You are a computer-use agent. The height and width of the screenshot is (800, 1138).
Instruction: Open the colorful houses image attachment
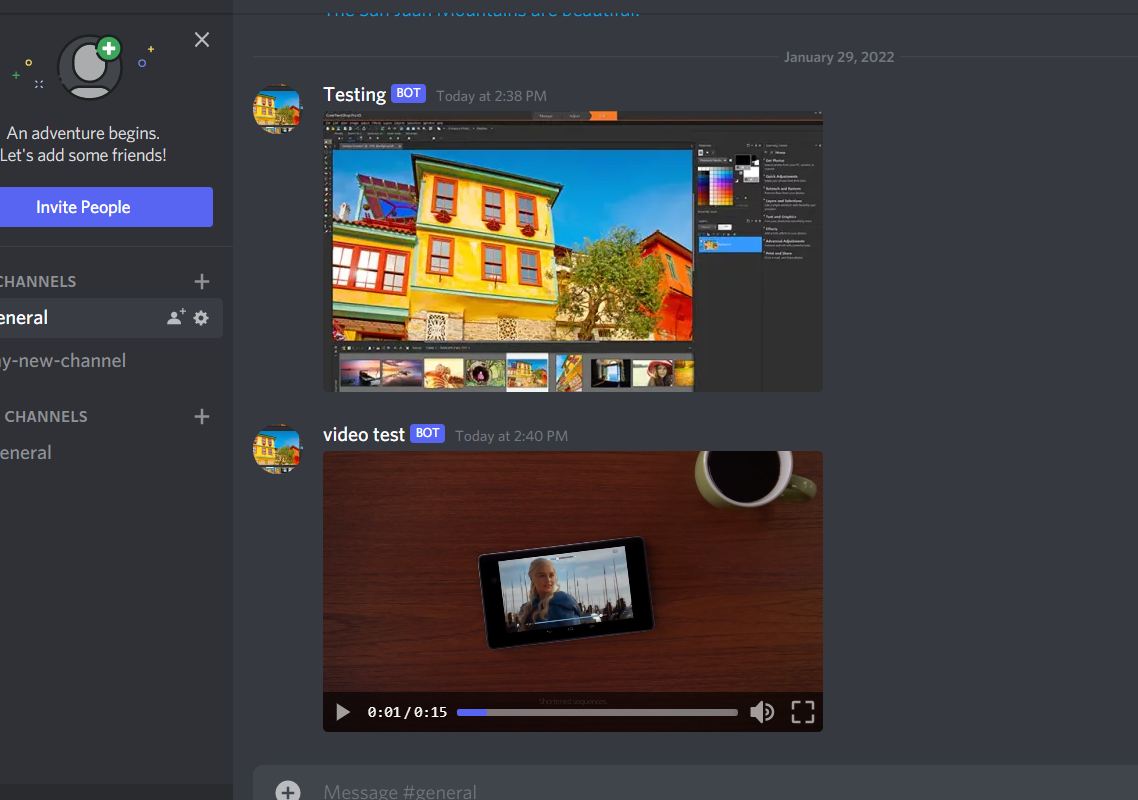click(572, 251)
